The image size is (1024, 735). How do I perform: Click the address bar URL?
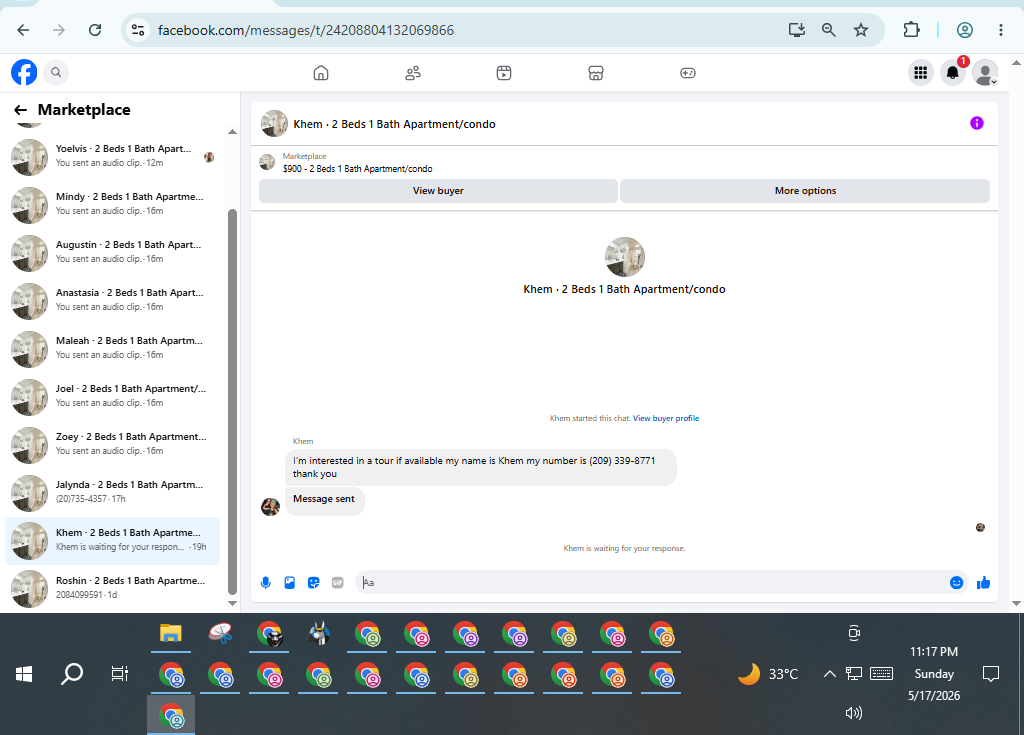306,30
